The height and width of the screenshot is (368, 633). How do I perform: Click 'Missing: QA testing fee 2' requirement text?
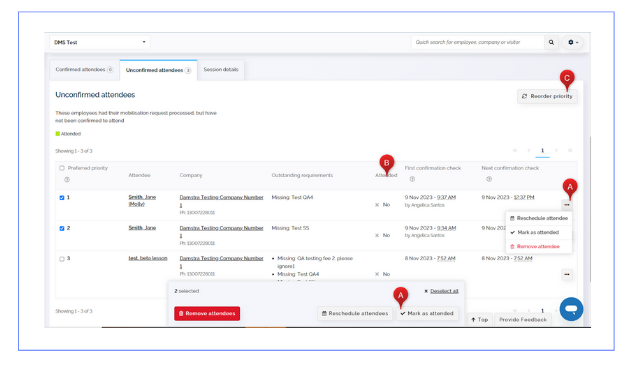point(315,262)
